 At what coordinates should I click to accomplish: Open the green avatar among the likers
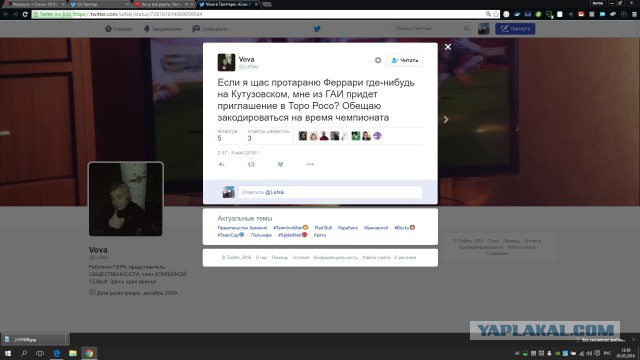pyautogui.click(x=356, y=136)
